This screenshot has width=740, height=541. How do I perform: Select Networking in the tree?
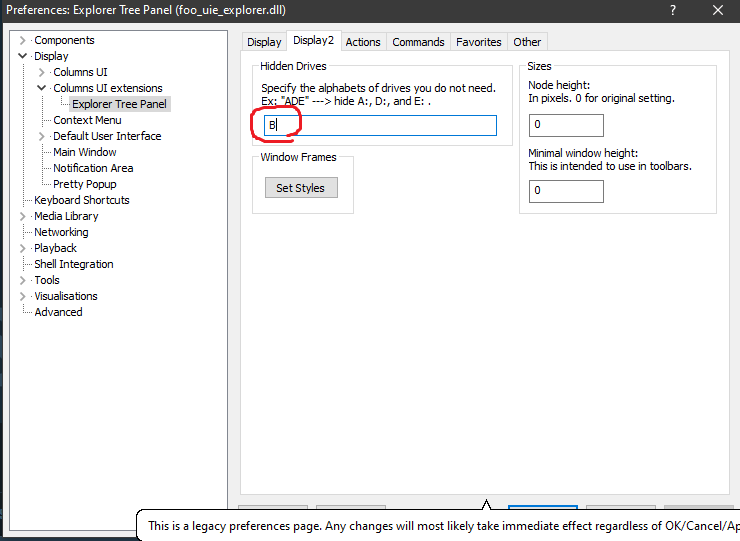pos(61,232)
